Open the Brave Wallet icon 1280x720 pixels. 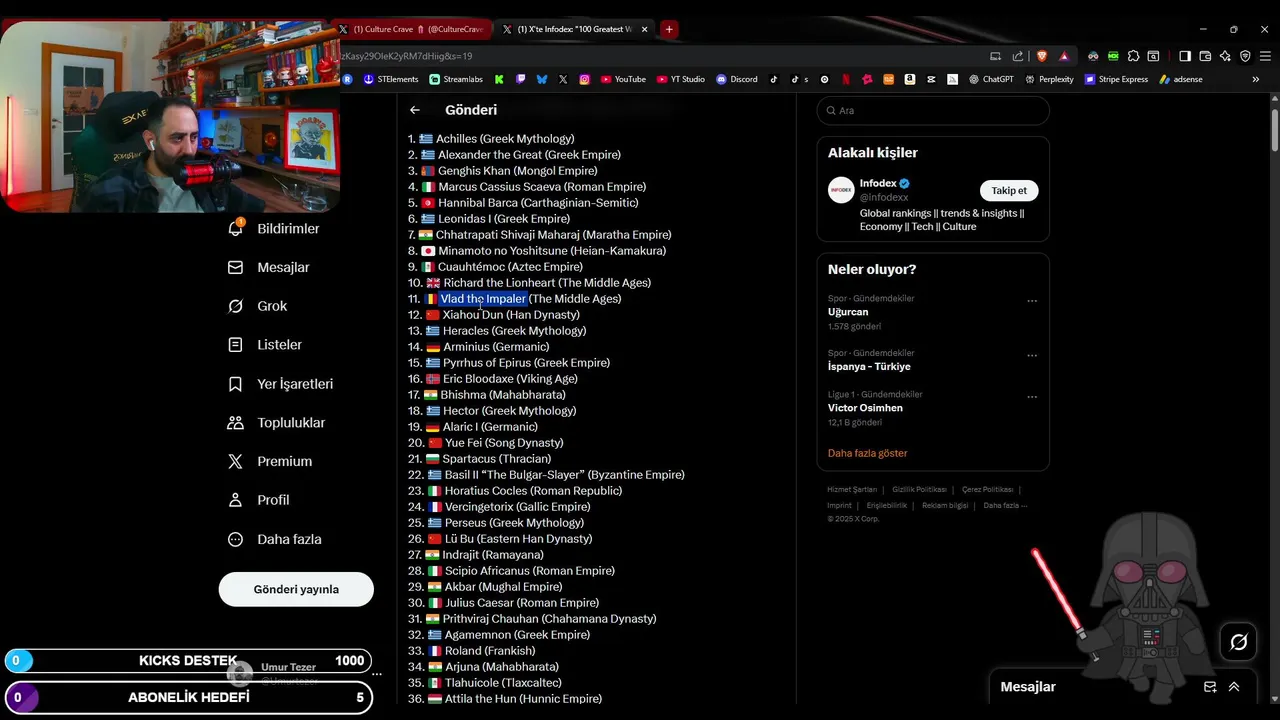[x=1205, y=56]
